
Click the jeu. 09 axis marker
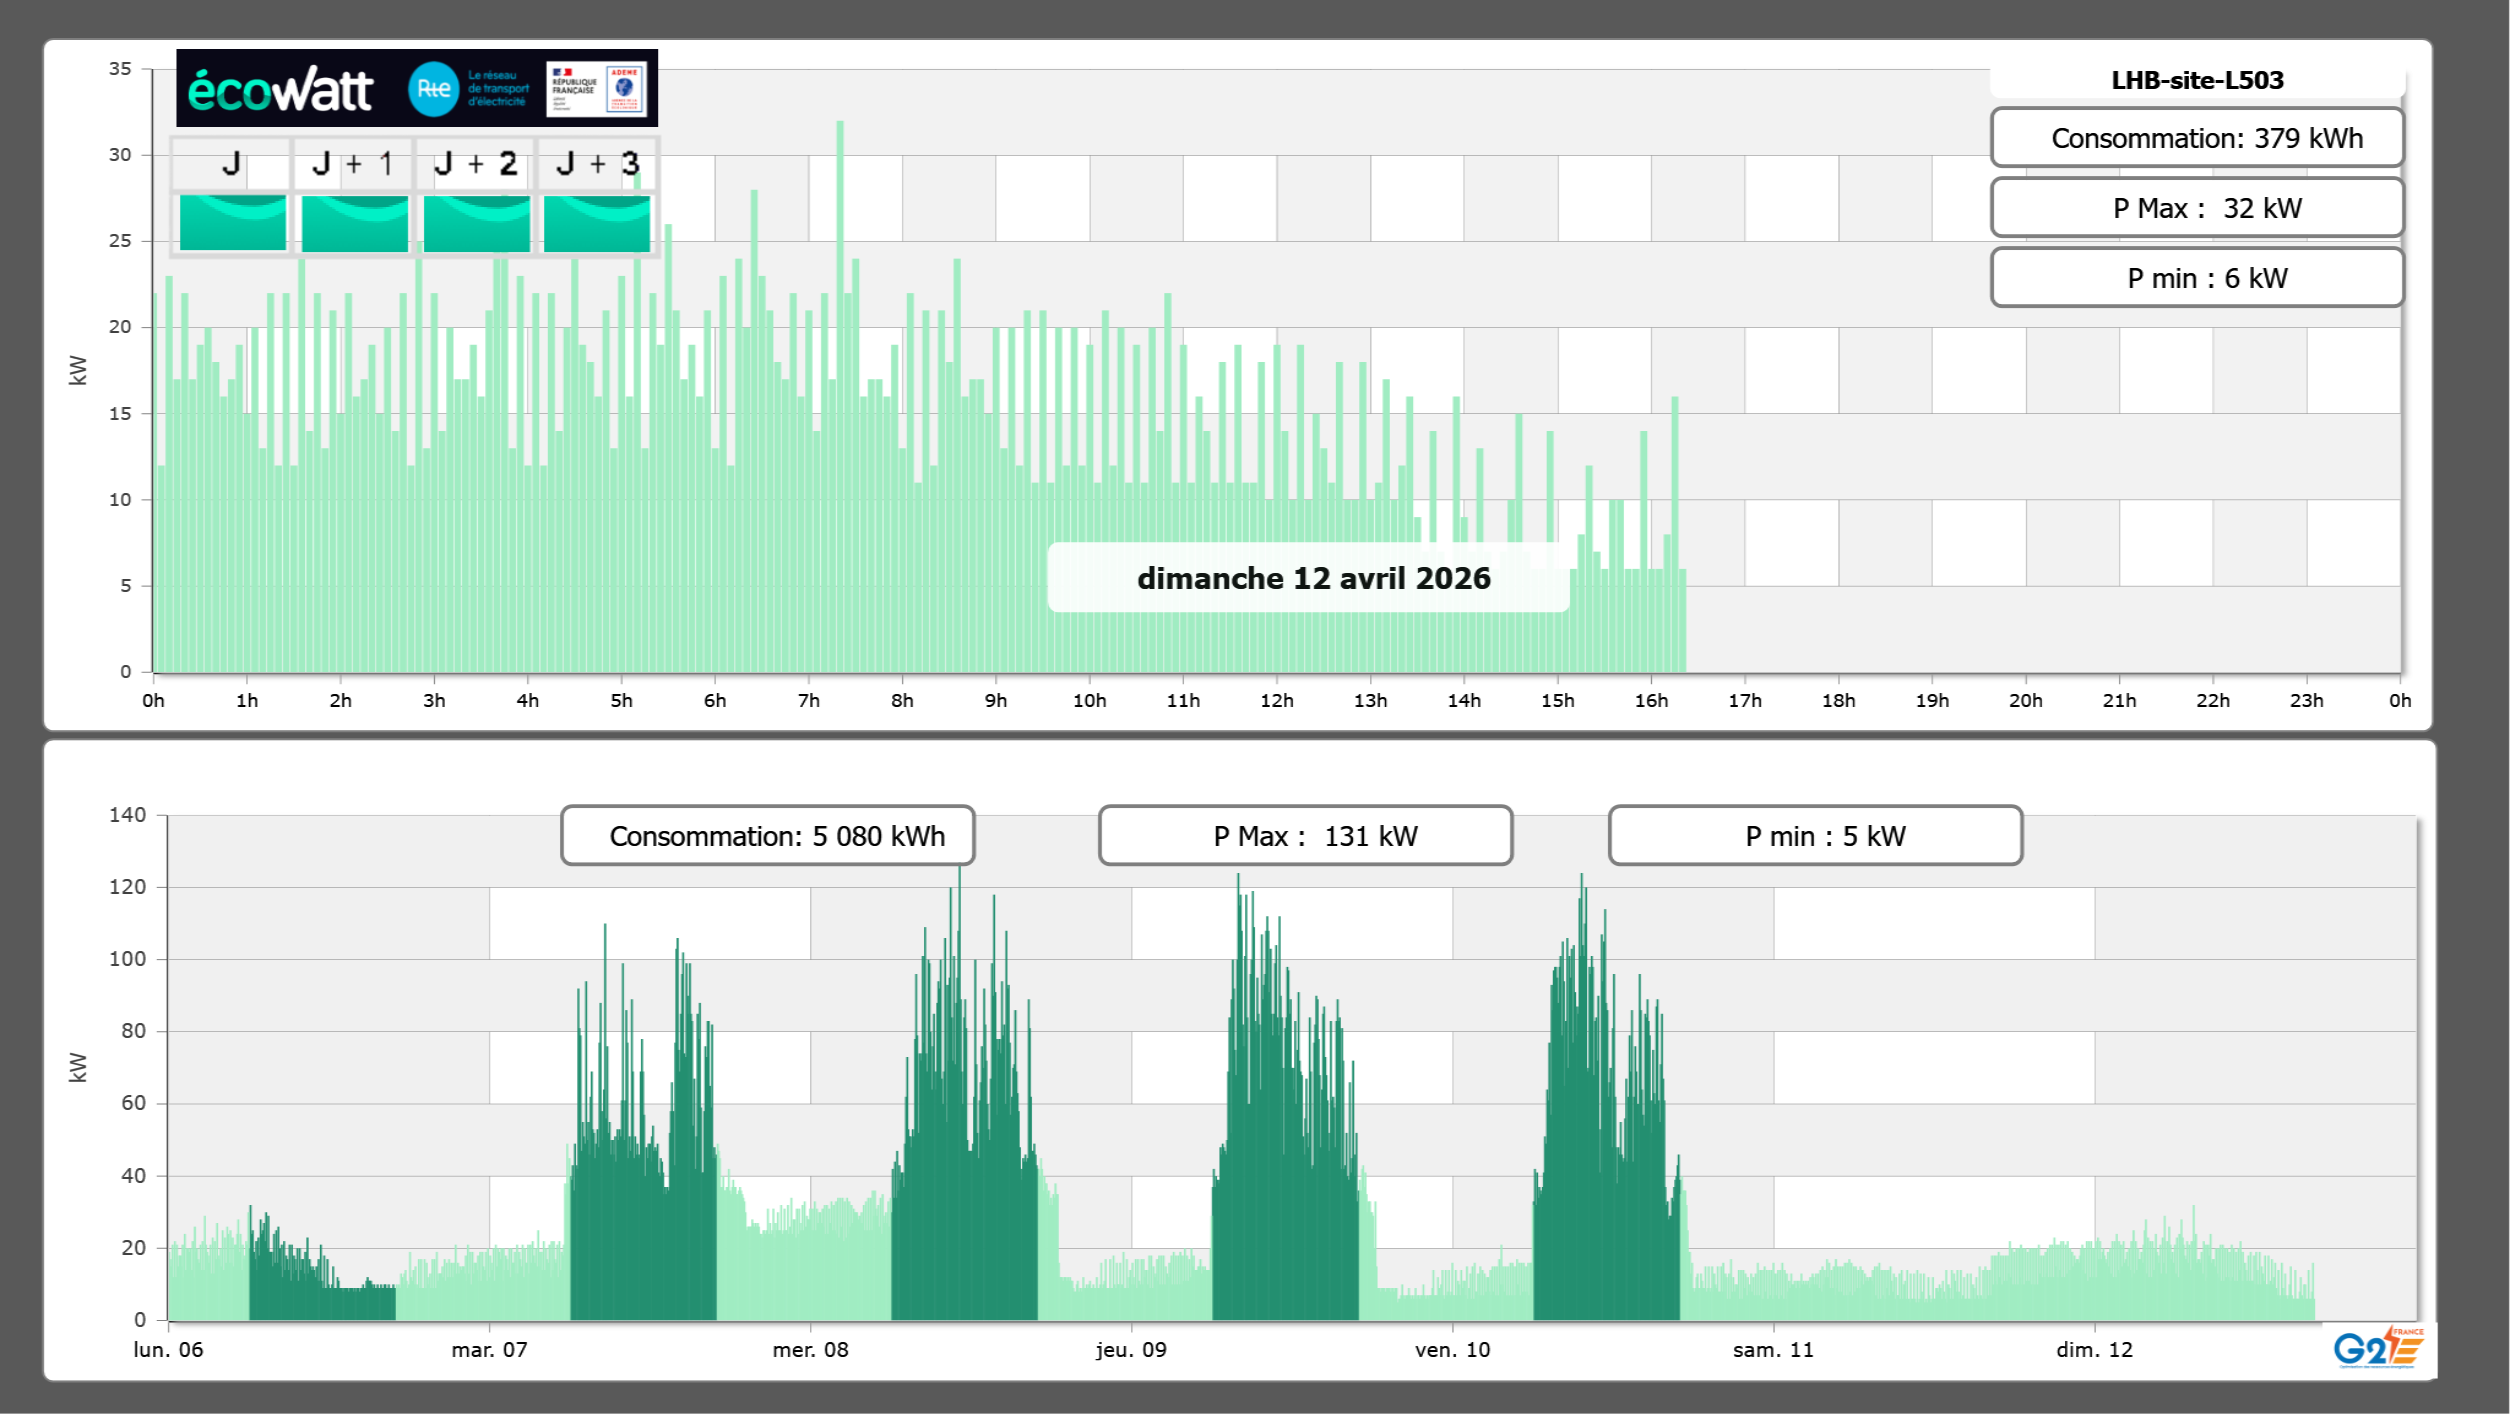pyautogui.click(x=1131, y=1349)
